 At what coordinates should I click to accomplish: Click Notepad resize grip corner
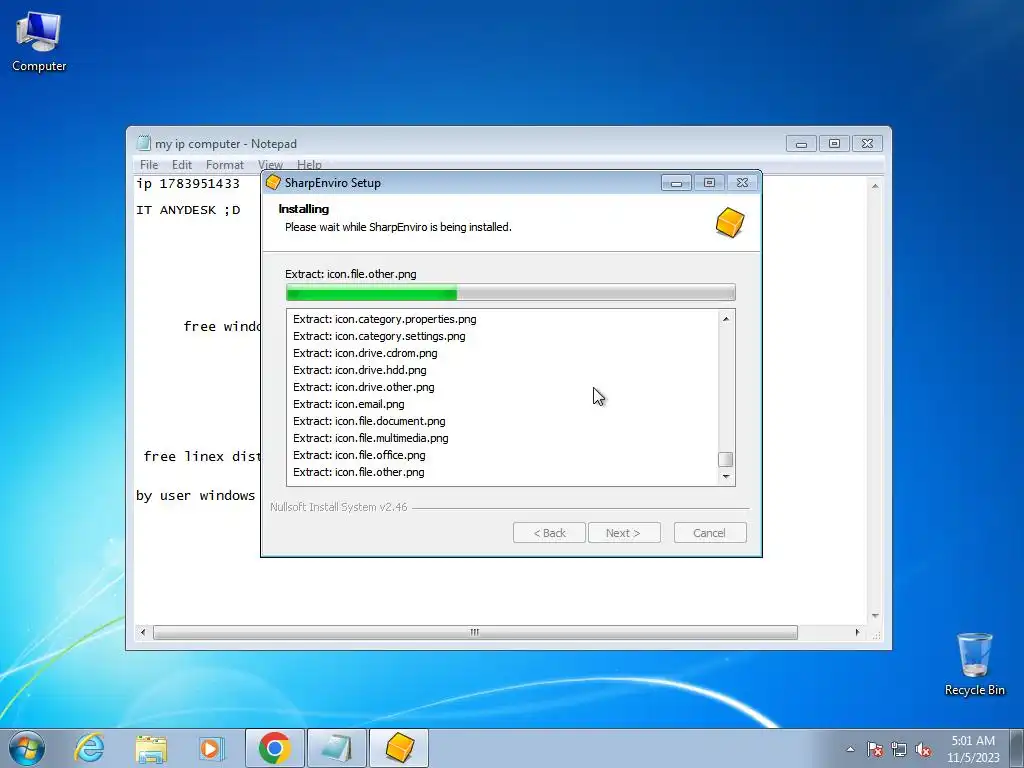point(876,634)
